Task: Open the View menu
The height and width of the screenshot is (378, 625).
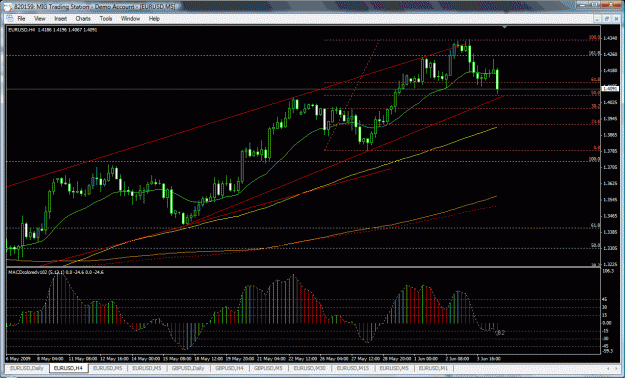Action: point(40,19)
